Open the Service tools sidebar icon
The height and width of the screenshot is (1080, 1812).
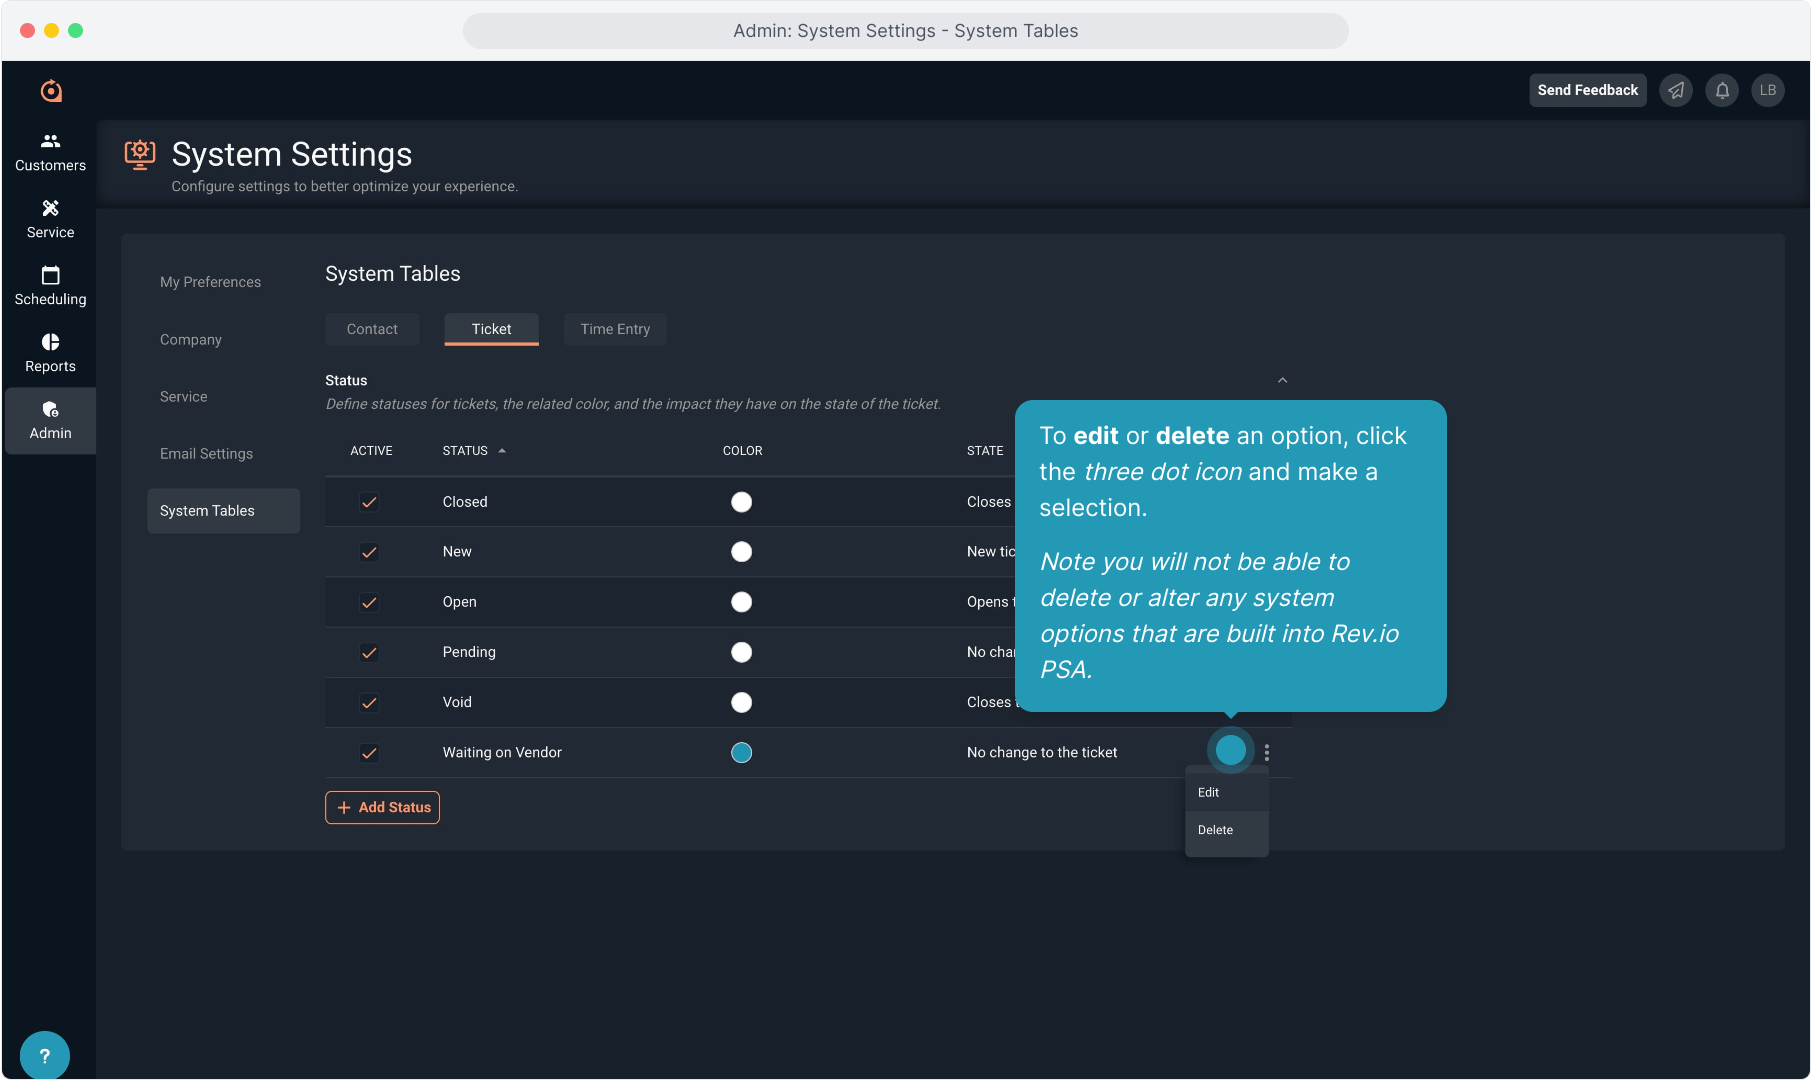click(x=50, y=219)
